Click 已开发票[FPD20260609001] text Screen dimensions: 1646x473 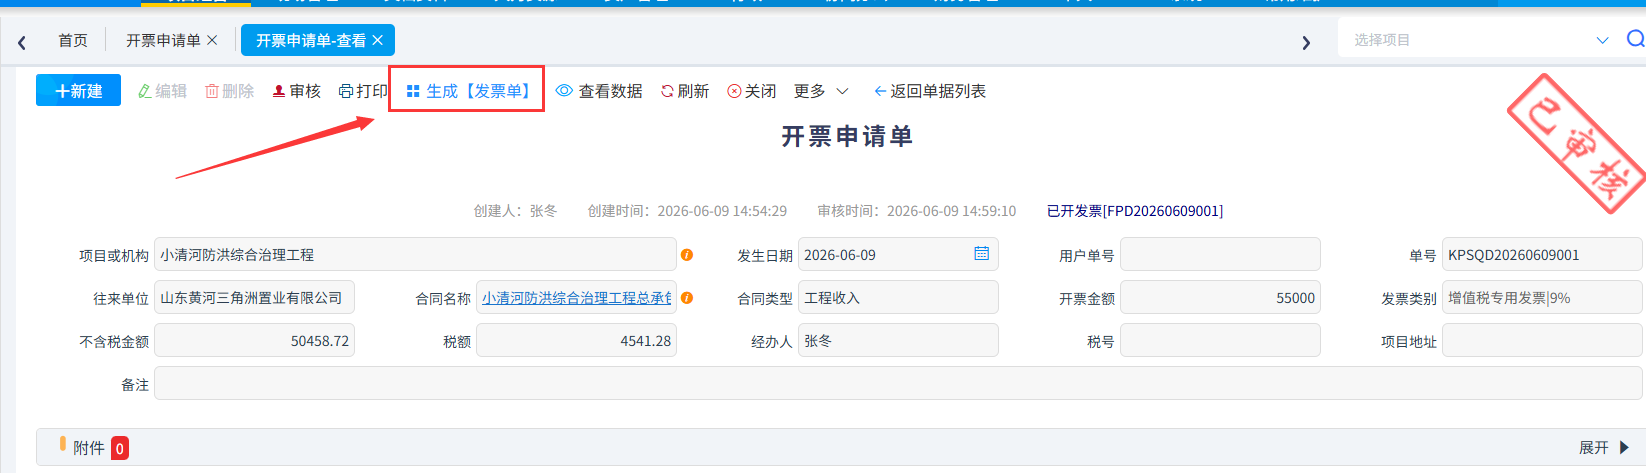(x=1135, y=211)
